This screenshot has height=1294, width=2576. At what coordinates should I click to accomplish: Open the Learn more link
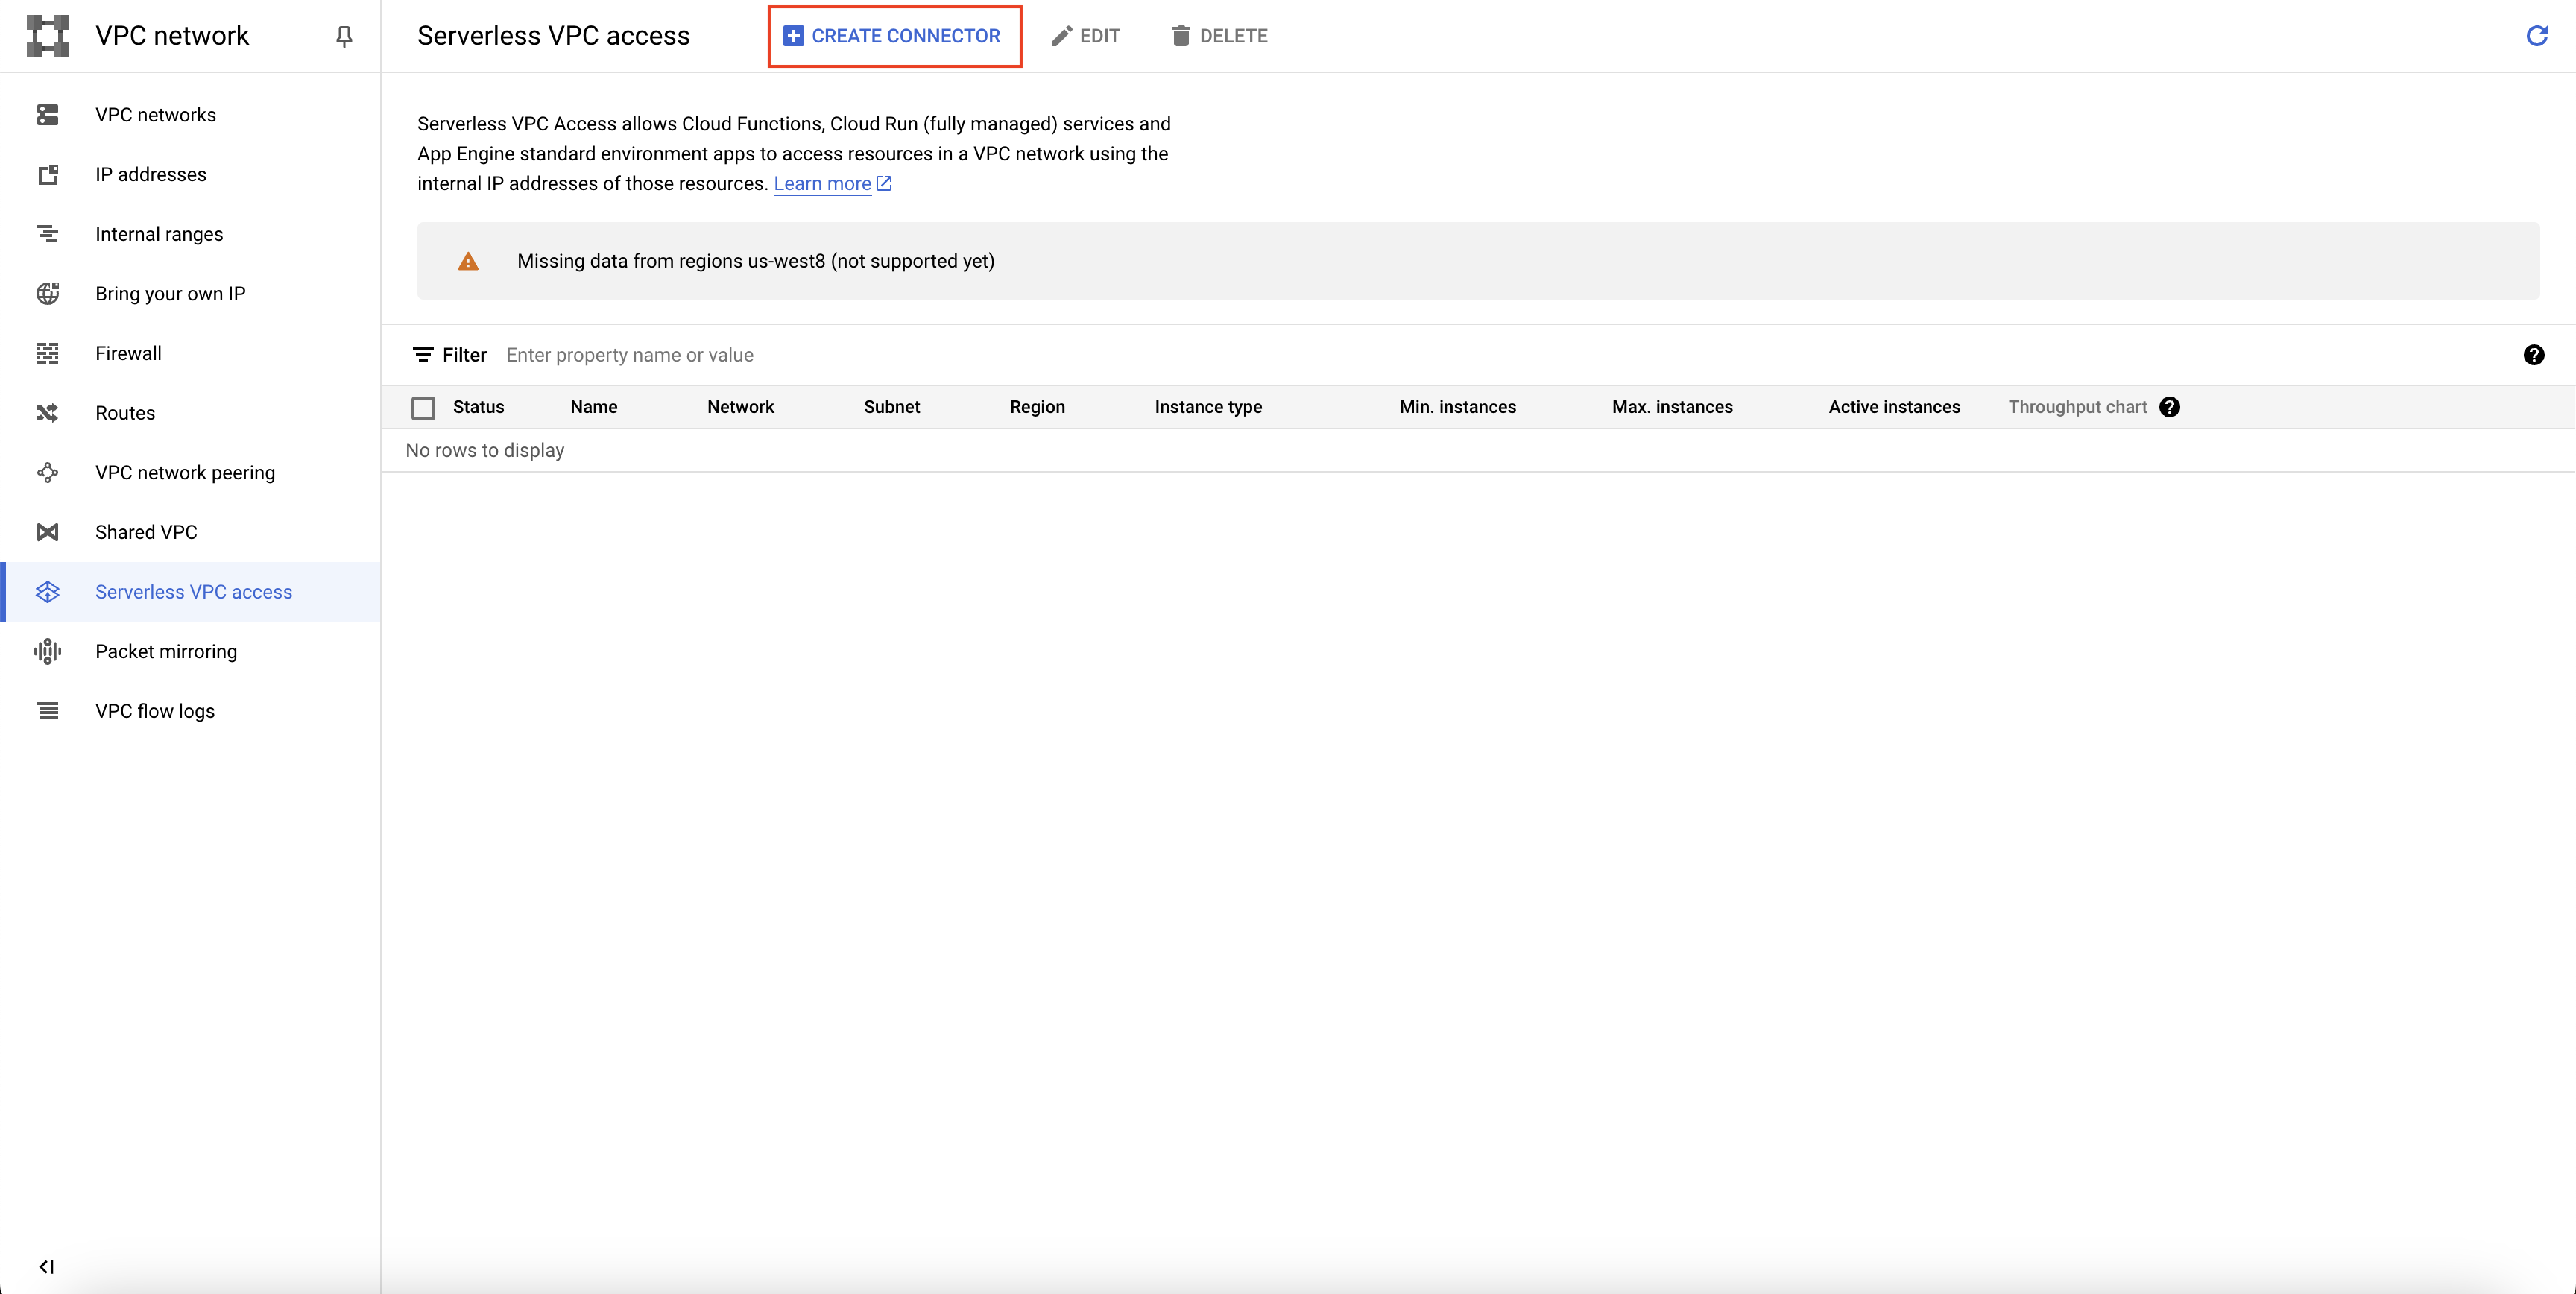coord(822,184)
